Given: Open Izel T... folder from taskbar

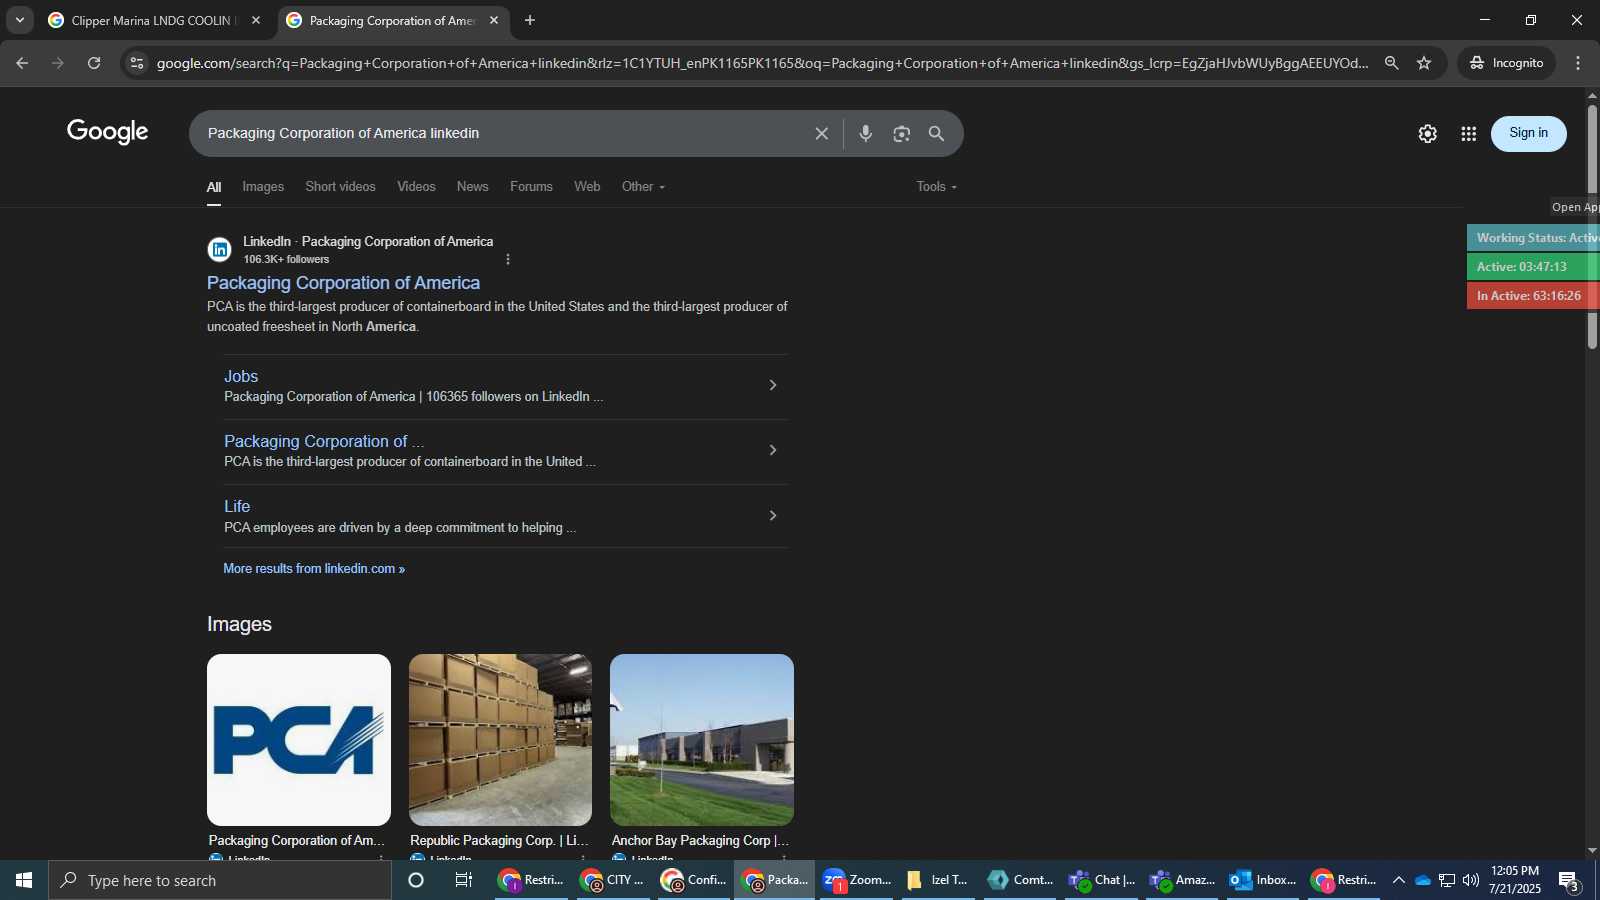Looking at the screenshot, I should pos(938,880).
